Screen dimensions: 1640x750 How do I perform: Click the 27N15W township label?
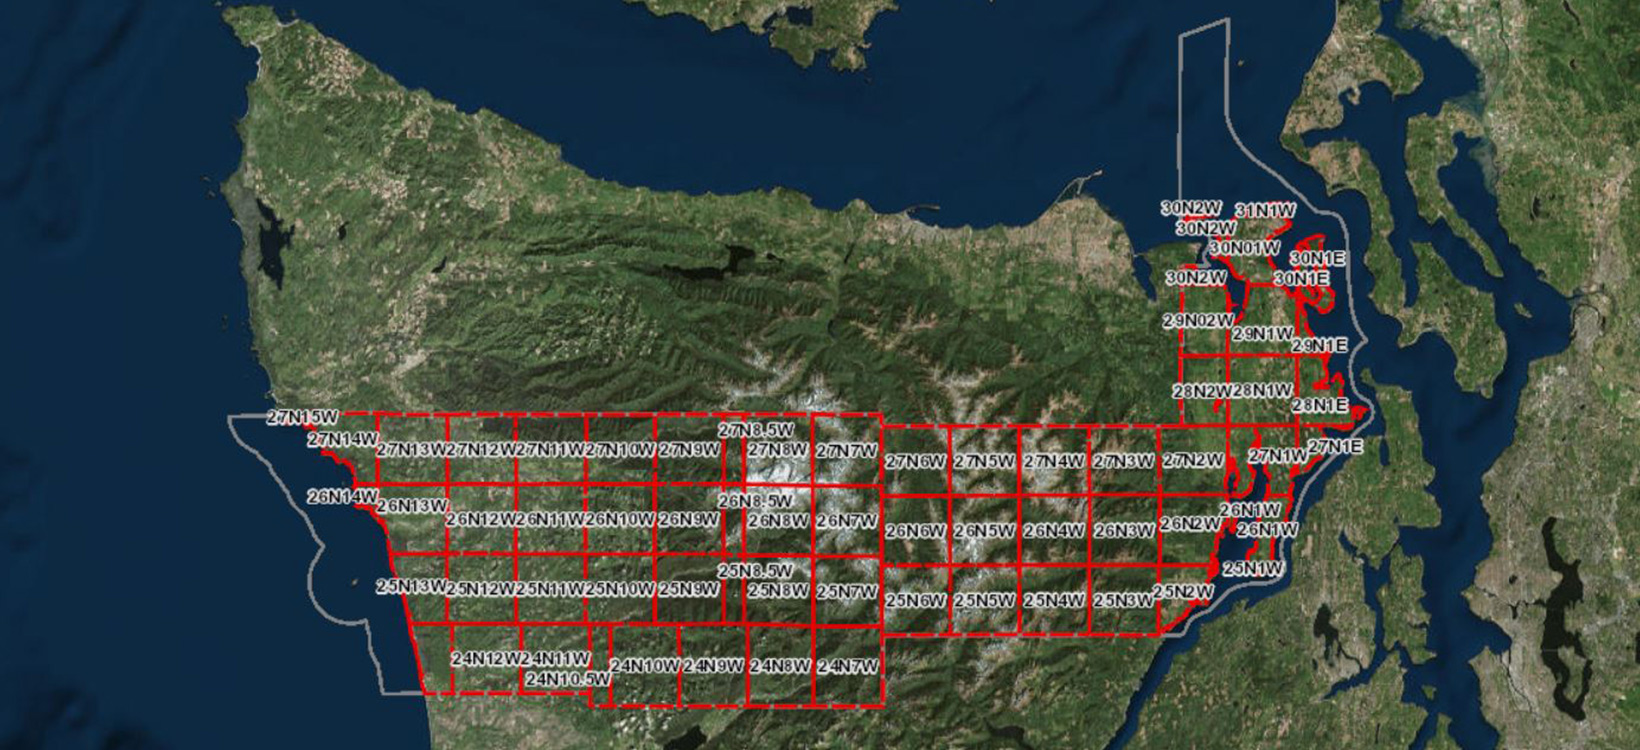tap(304, 417)
